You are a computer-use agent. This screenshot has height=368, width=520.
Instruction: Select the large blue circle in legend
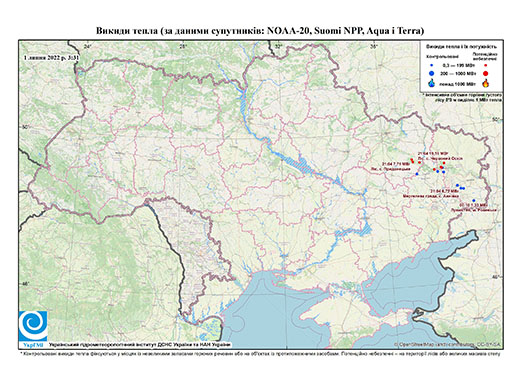pos(432,73)
